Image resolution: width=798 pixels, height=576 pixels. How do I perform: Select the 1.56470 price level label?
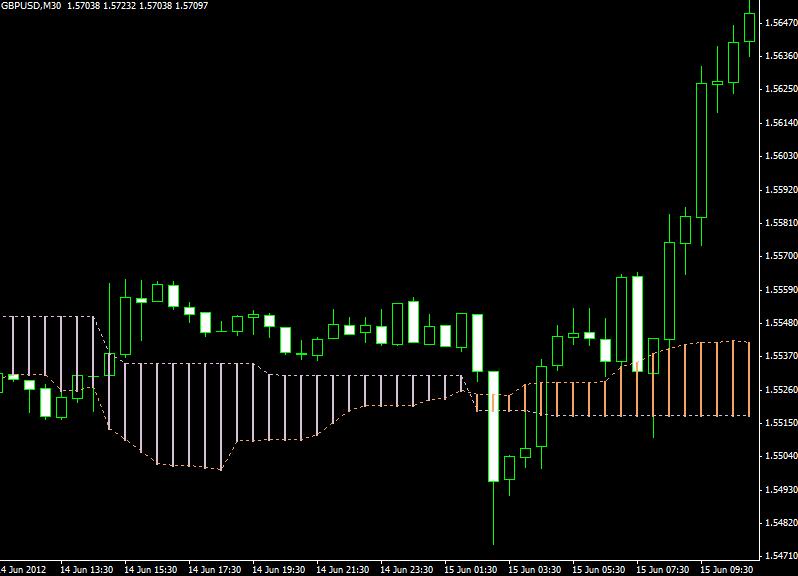[781, 23]
